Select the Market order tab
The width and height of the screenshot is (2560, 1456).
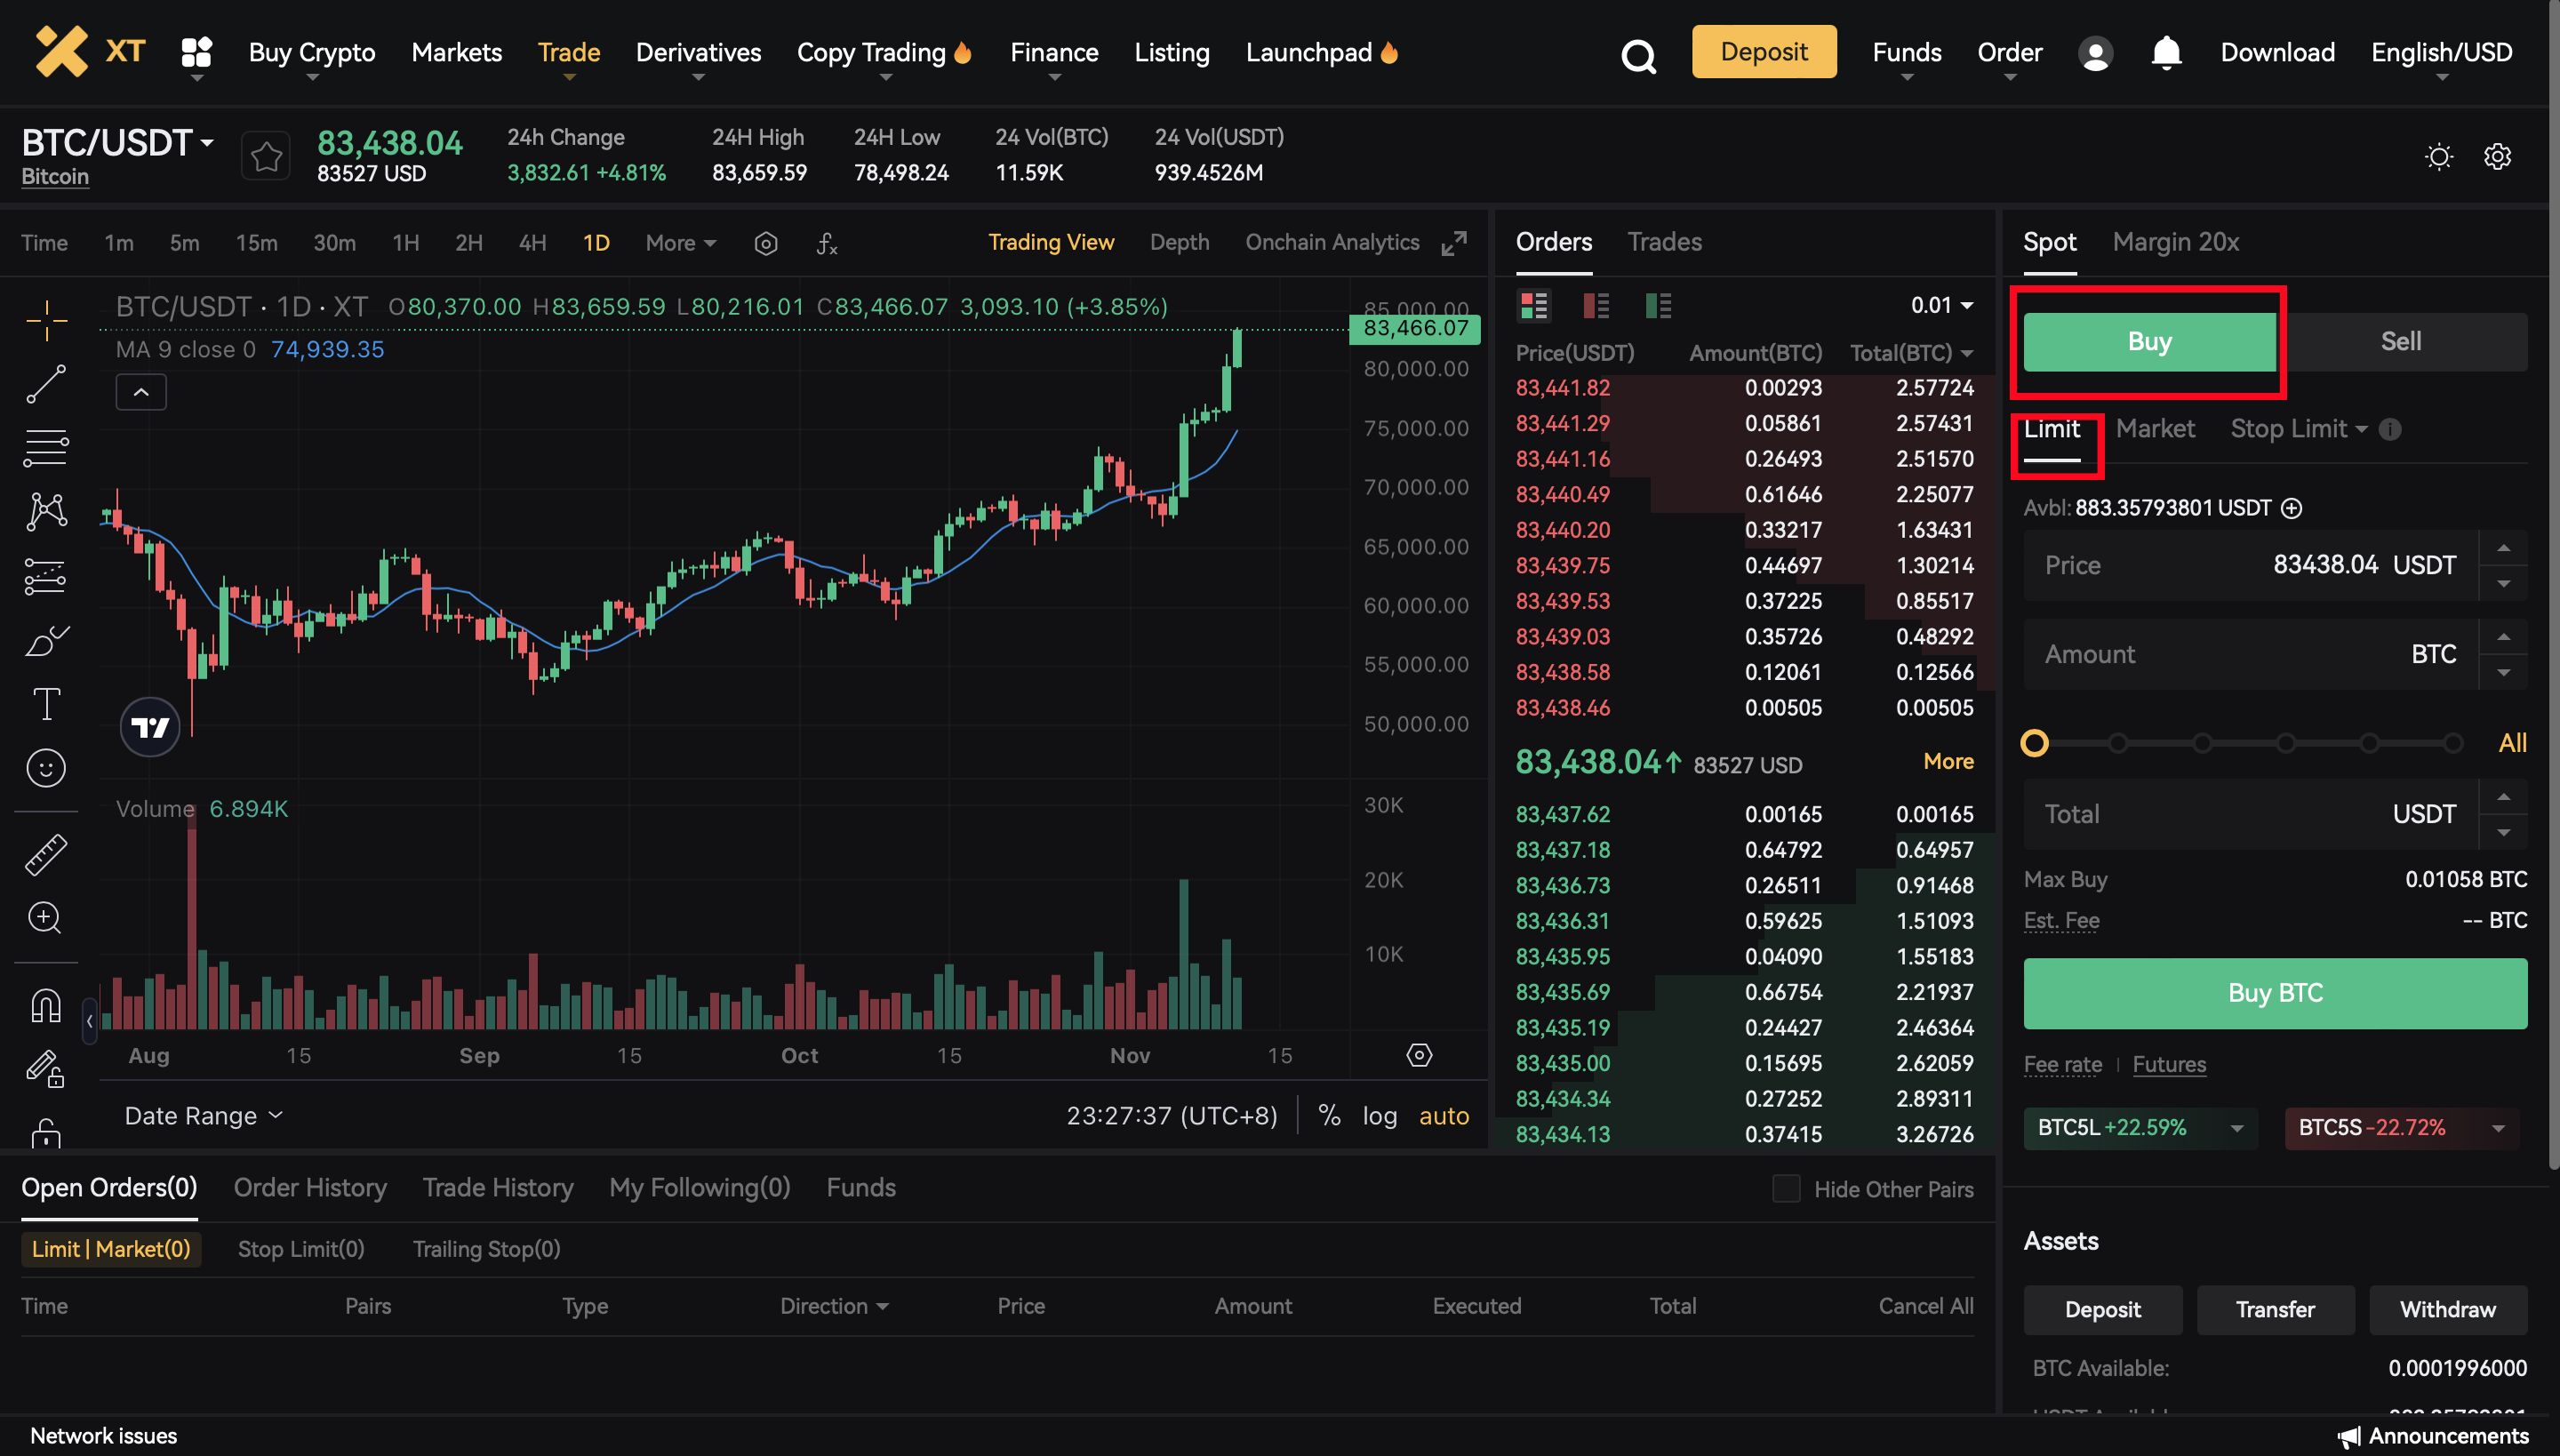(x=2155, y=429)
